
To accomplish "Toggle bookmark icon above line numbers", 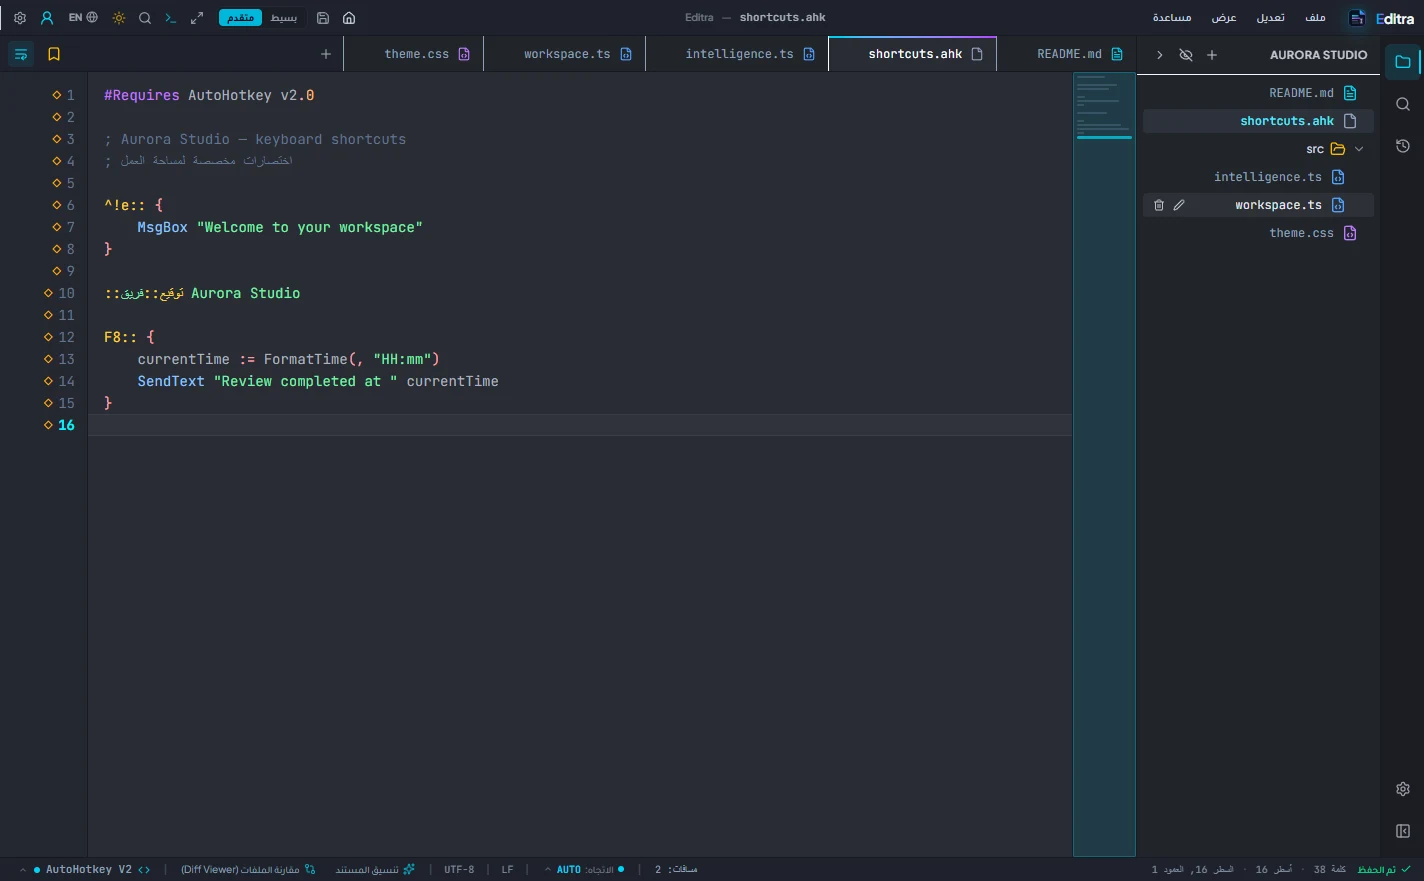I will (x=54, y=54).
